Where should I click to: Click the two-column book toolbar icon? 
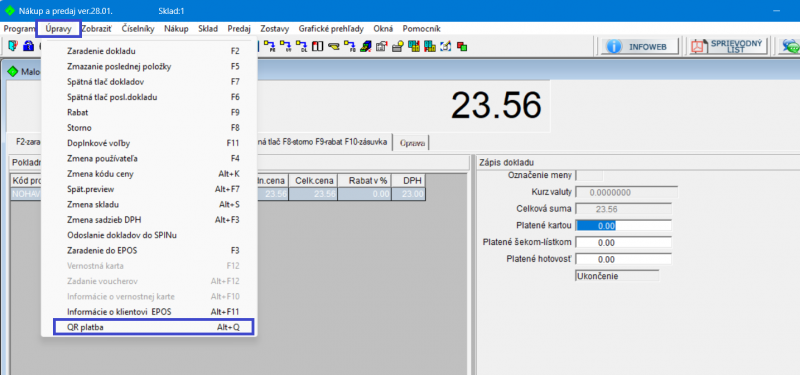[317, 46]
